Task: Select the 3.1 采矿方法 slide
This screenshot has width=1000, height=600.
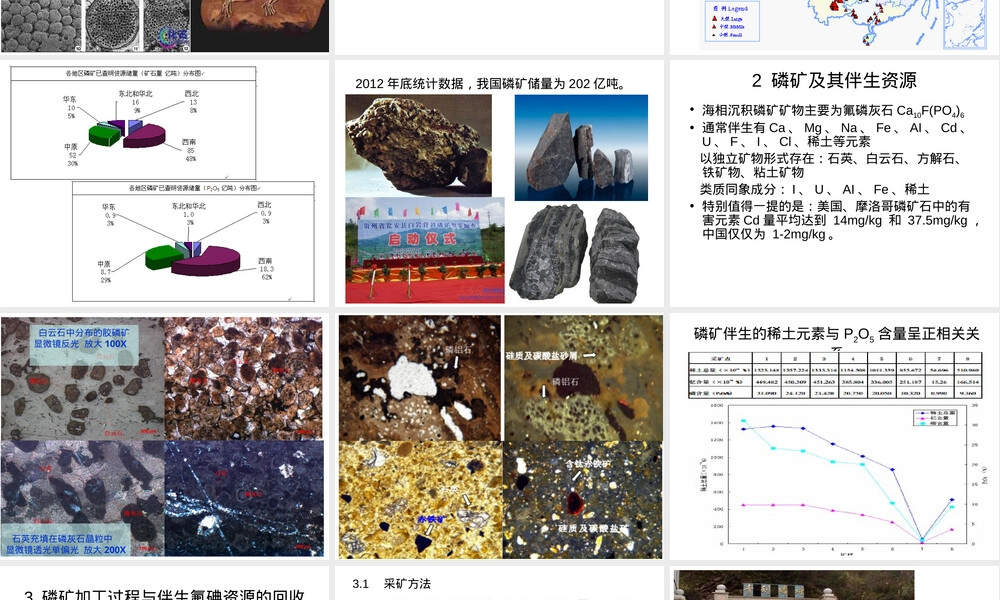Action: click(499, 583)
